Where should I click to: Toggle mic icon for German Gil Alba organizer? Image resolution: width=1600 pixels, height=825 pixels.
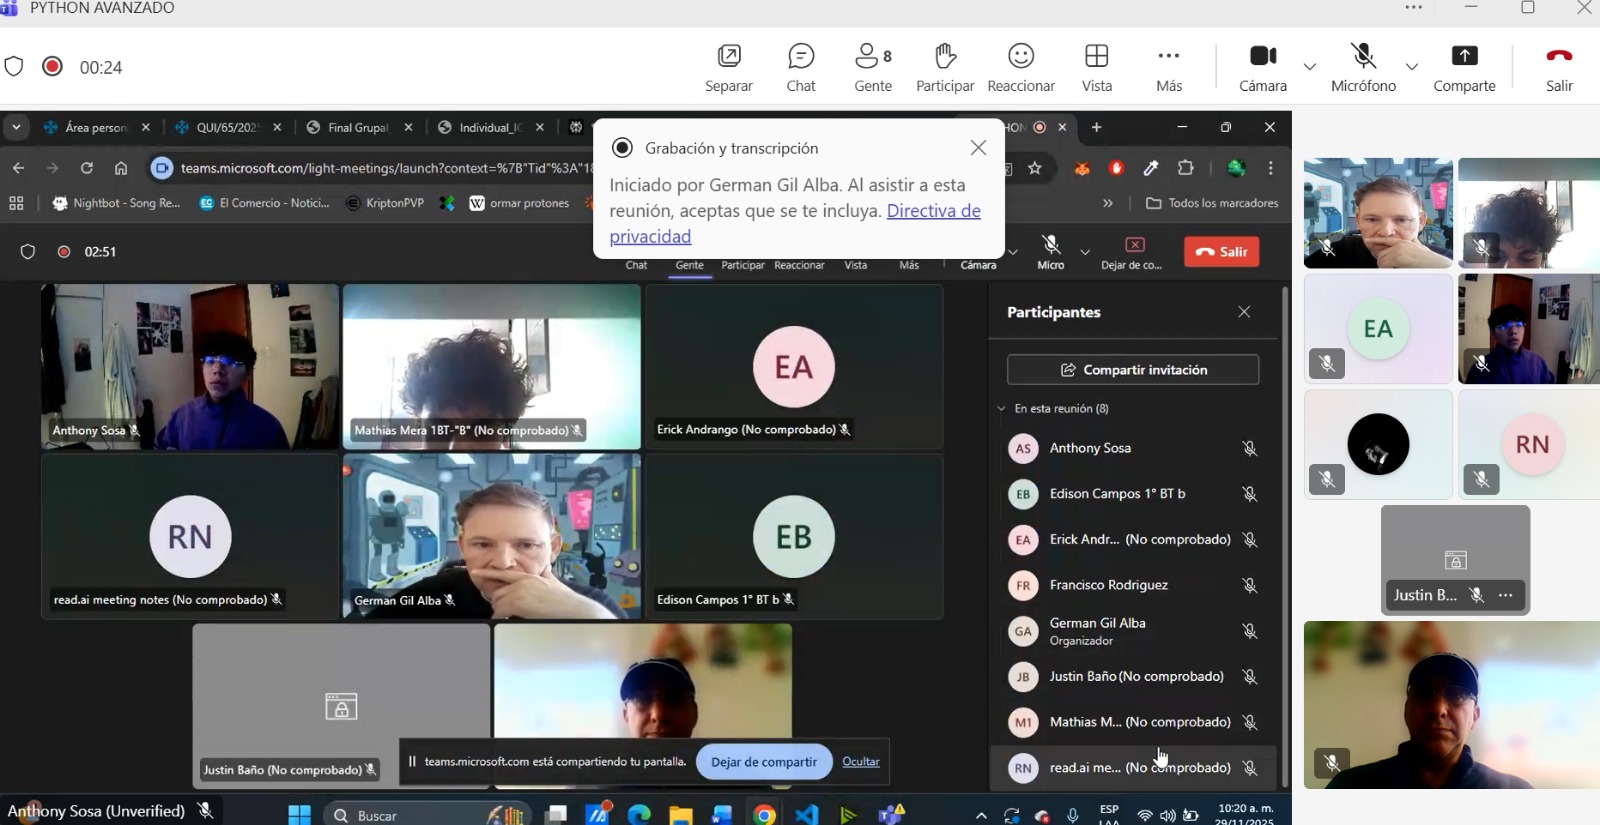pos(1250,631)
